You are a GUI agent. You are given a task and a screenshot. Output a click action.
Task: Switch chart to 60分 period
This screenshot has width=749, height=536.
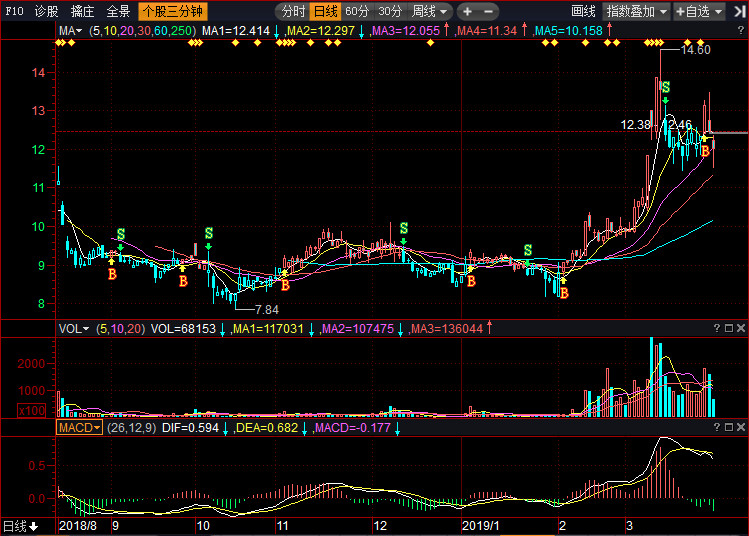click(x=357, y=11)
